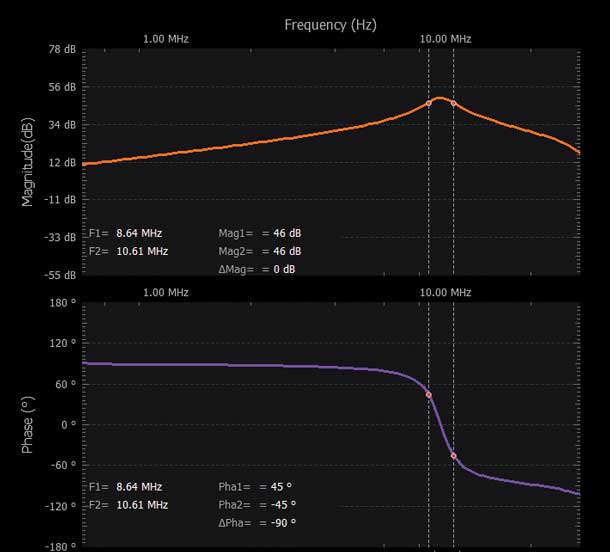Click the F2 10.61 MHz value in phase plot
Image resolution: width=610 pixels, height=552 pixels.
141,504
